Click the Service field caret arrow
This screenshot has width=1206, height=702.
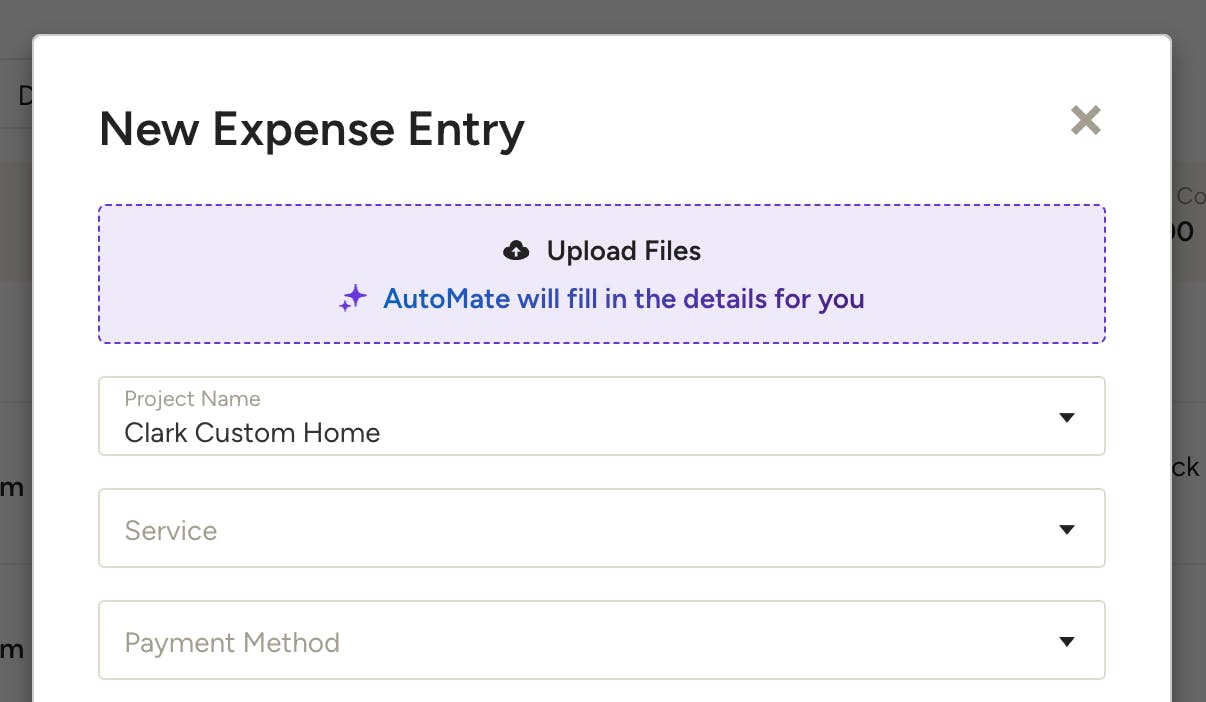coord(1067,529)
